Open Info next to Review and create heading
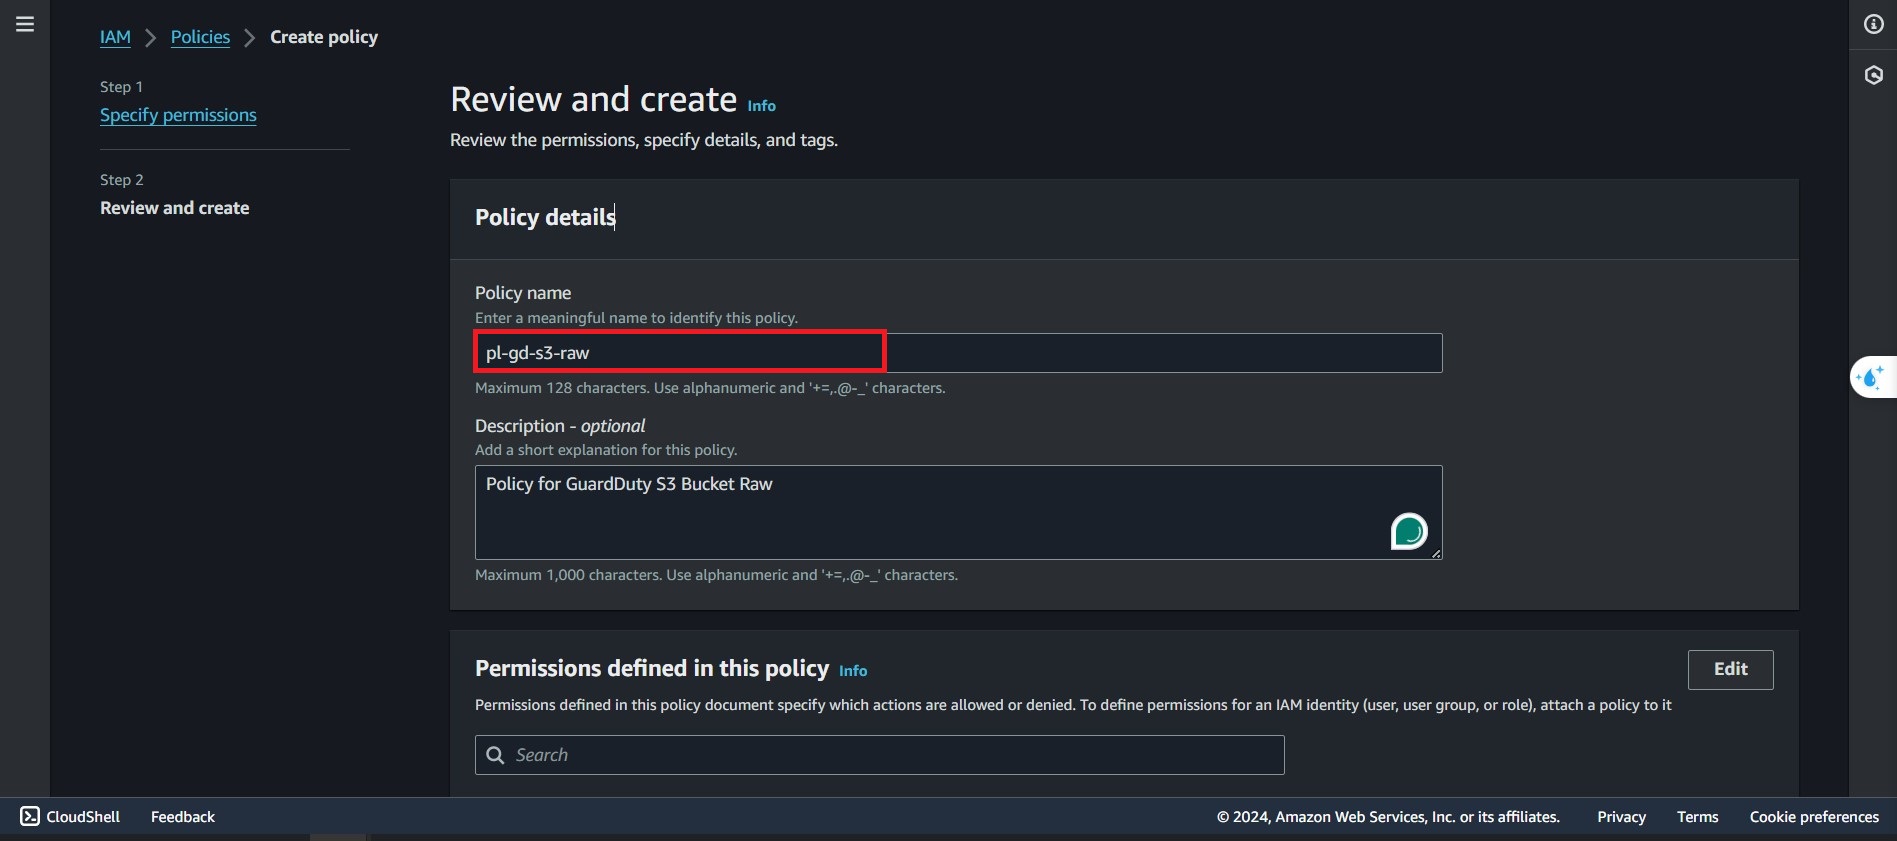This screenshot has width=1897, height=841. [x=761, y=106]
